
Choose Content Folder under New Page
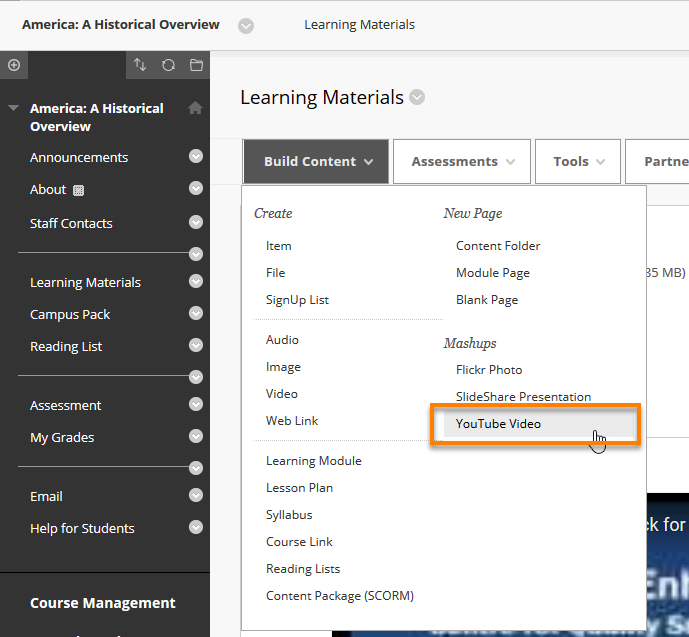click(498, 246)
